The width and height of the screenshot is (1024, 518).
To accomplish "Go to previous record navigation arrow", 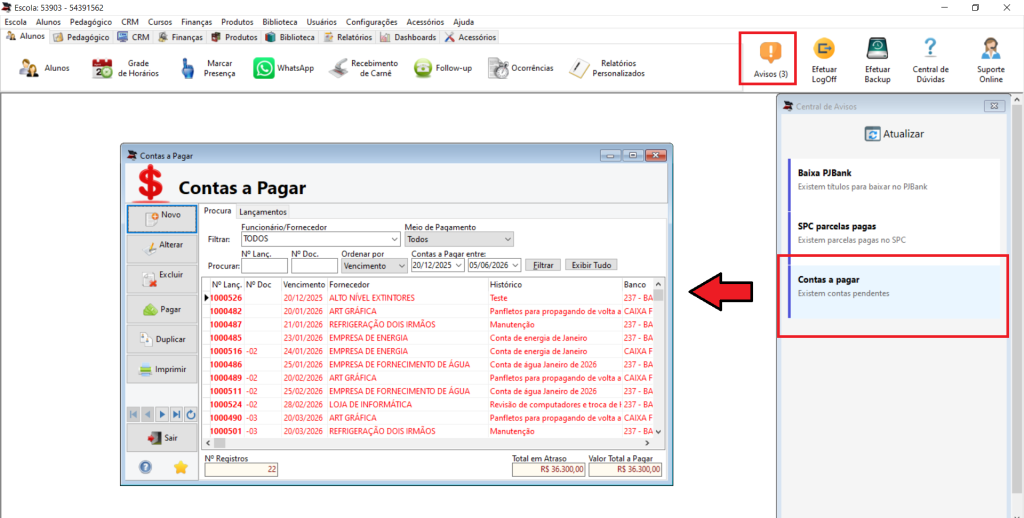I will 148,414.
